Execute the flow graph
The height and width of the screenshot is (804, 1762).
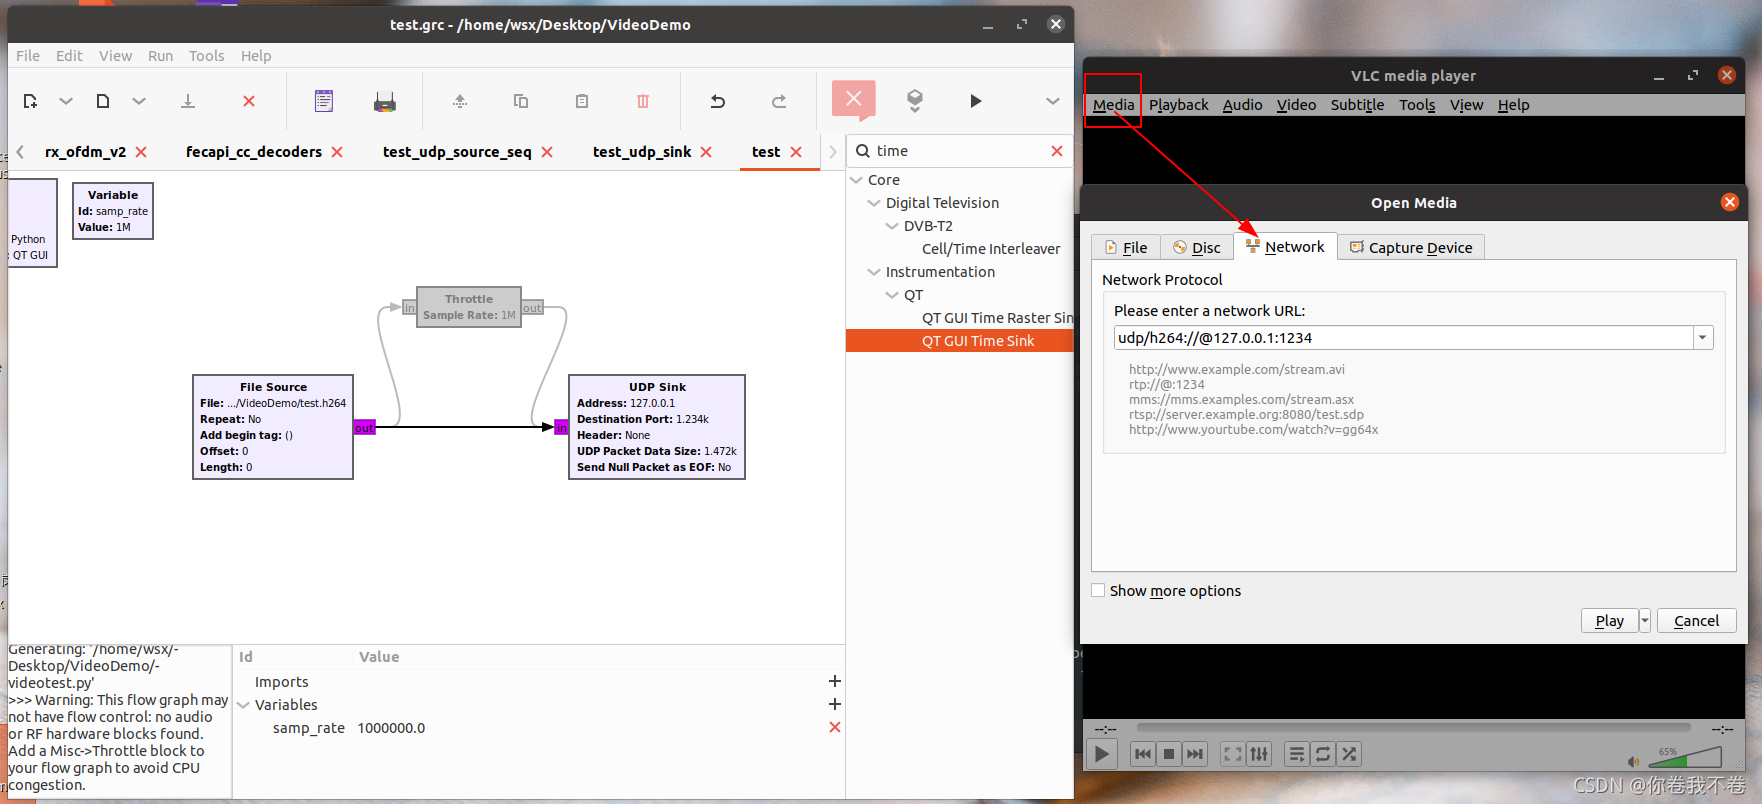tap(976, 101)
